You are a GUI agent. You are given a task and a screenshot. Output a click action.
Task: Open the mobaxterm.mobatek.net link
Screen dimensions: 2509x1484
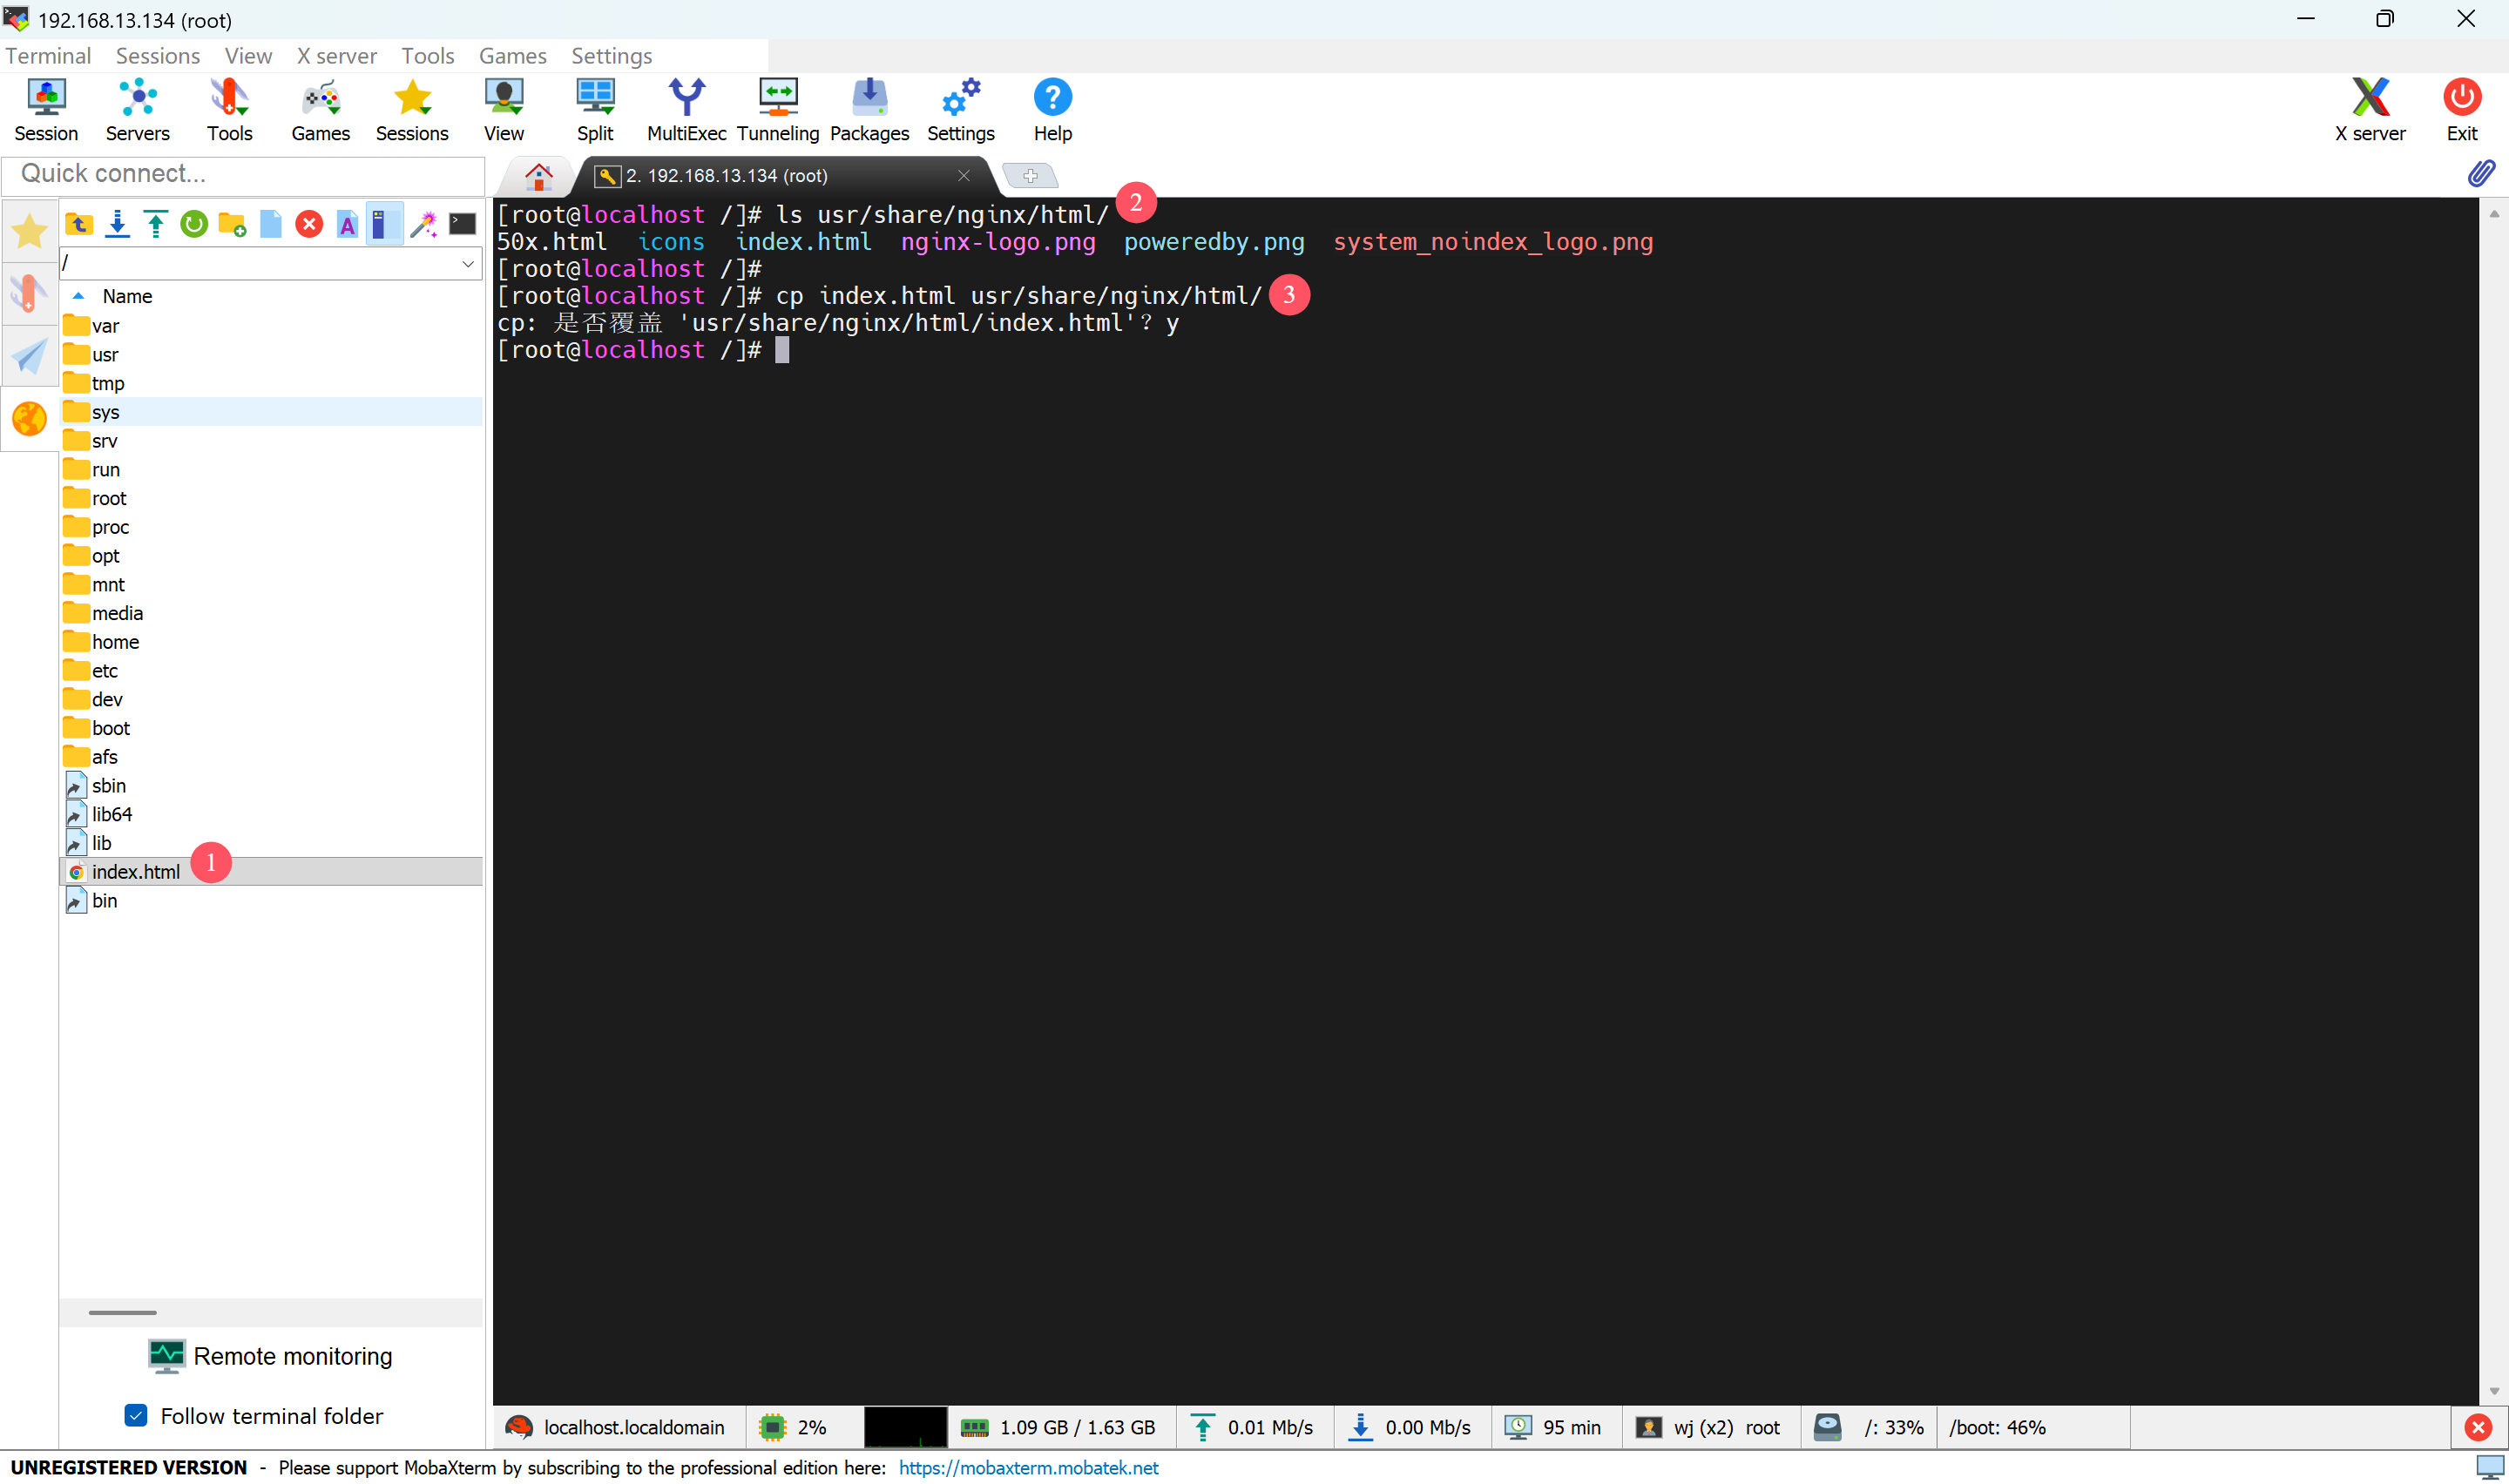[1028, 1467]
